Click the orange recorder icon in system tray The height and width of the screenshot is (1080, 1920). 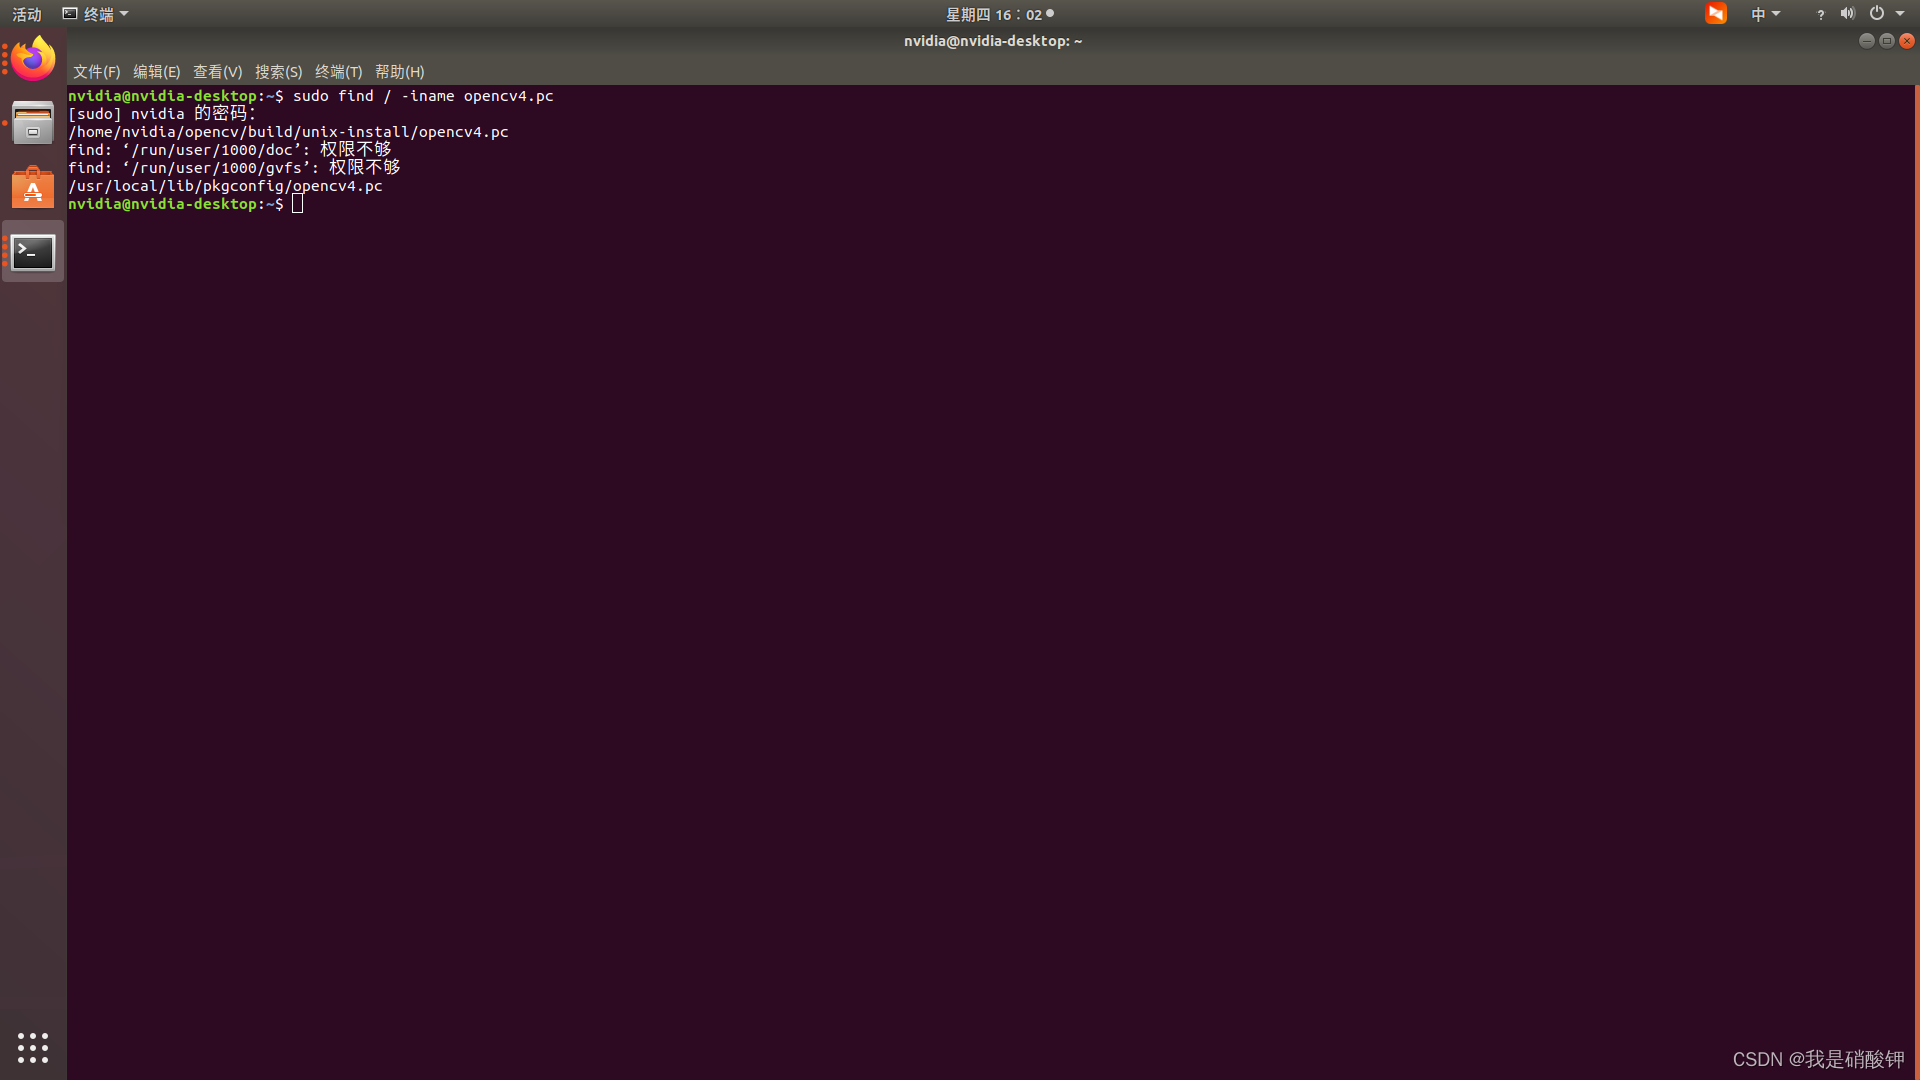(1716, 14)
